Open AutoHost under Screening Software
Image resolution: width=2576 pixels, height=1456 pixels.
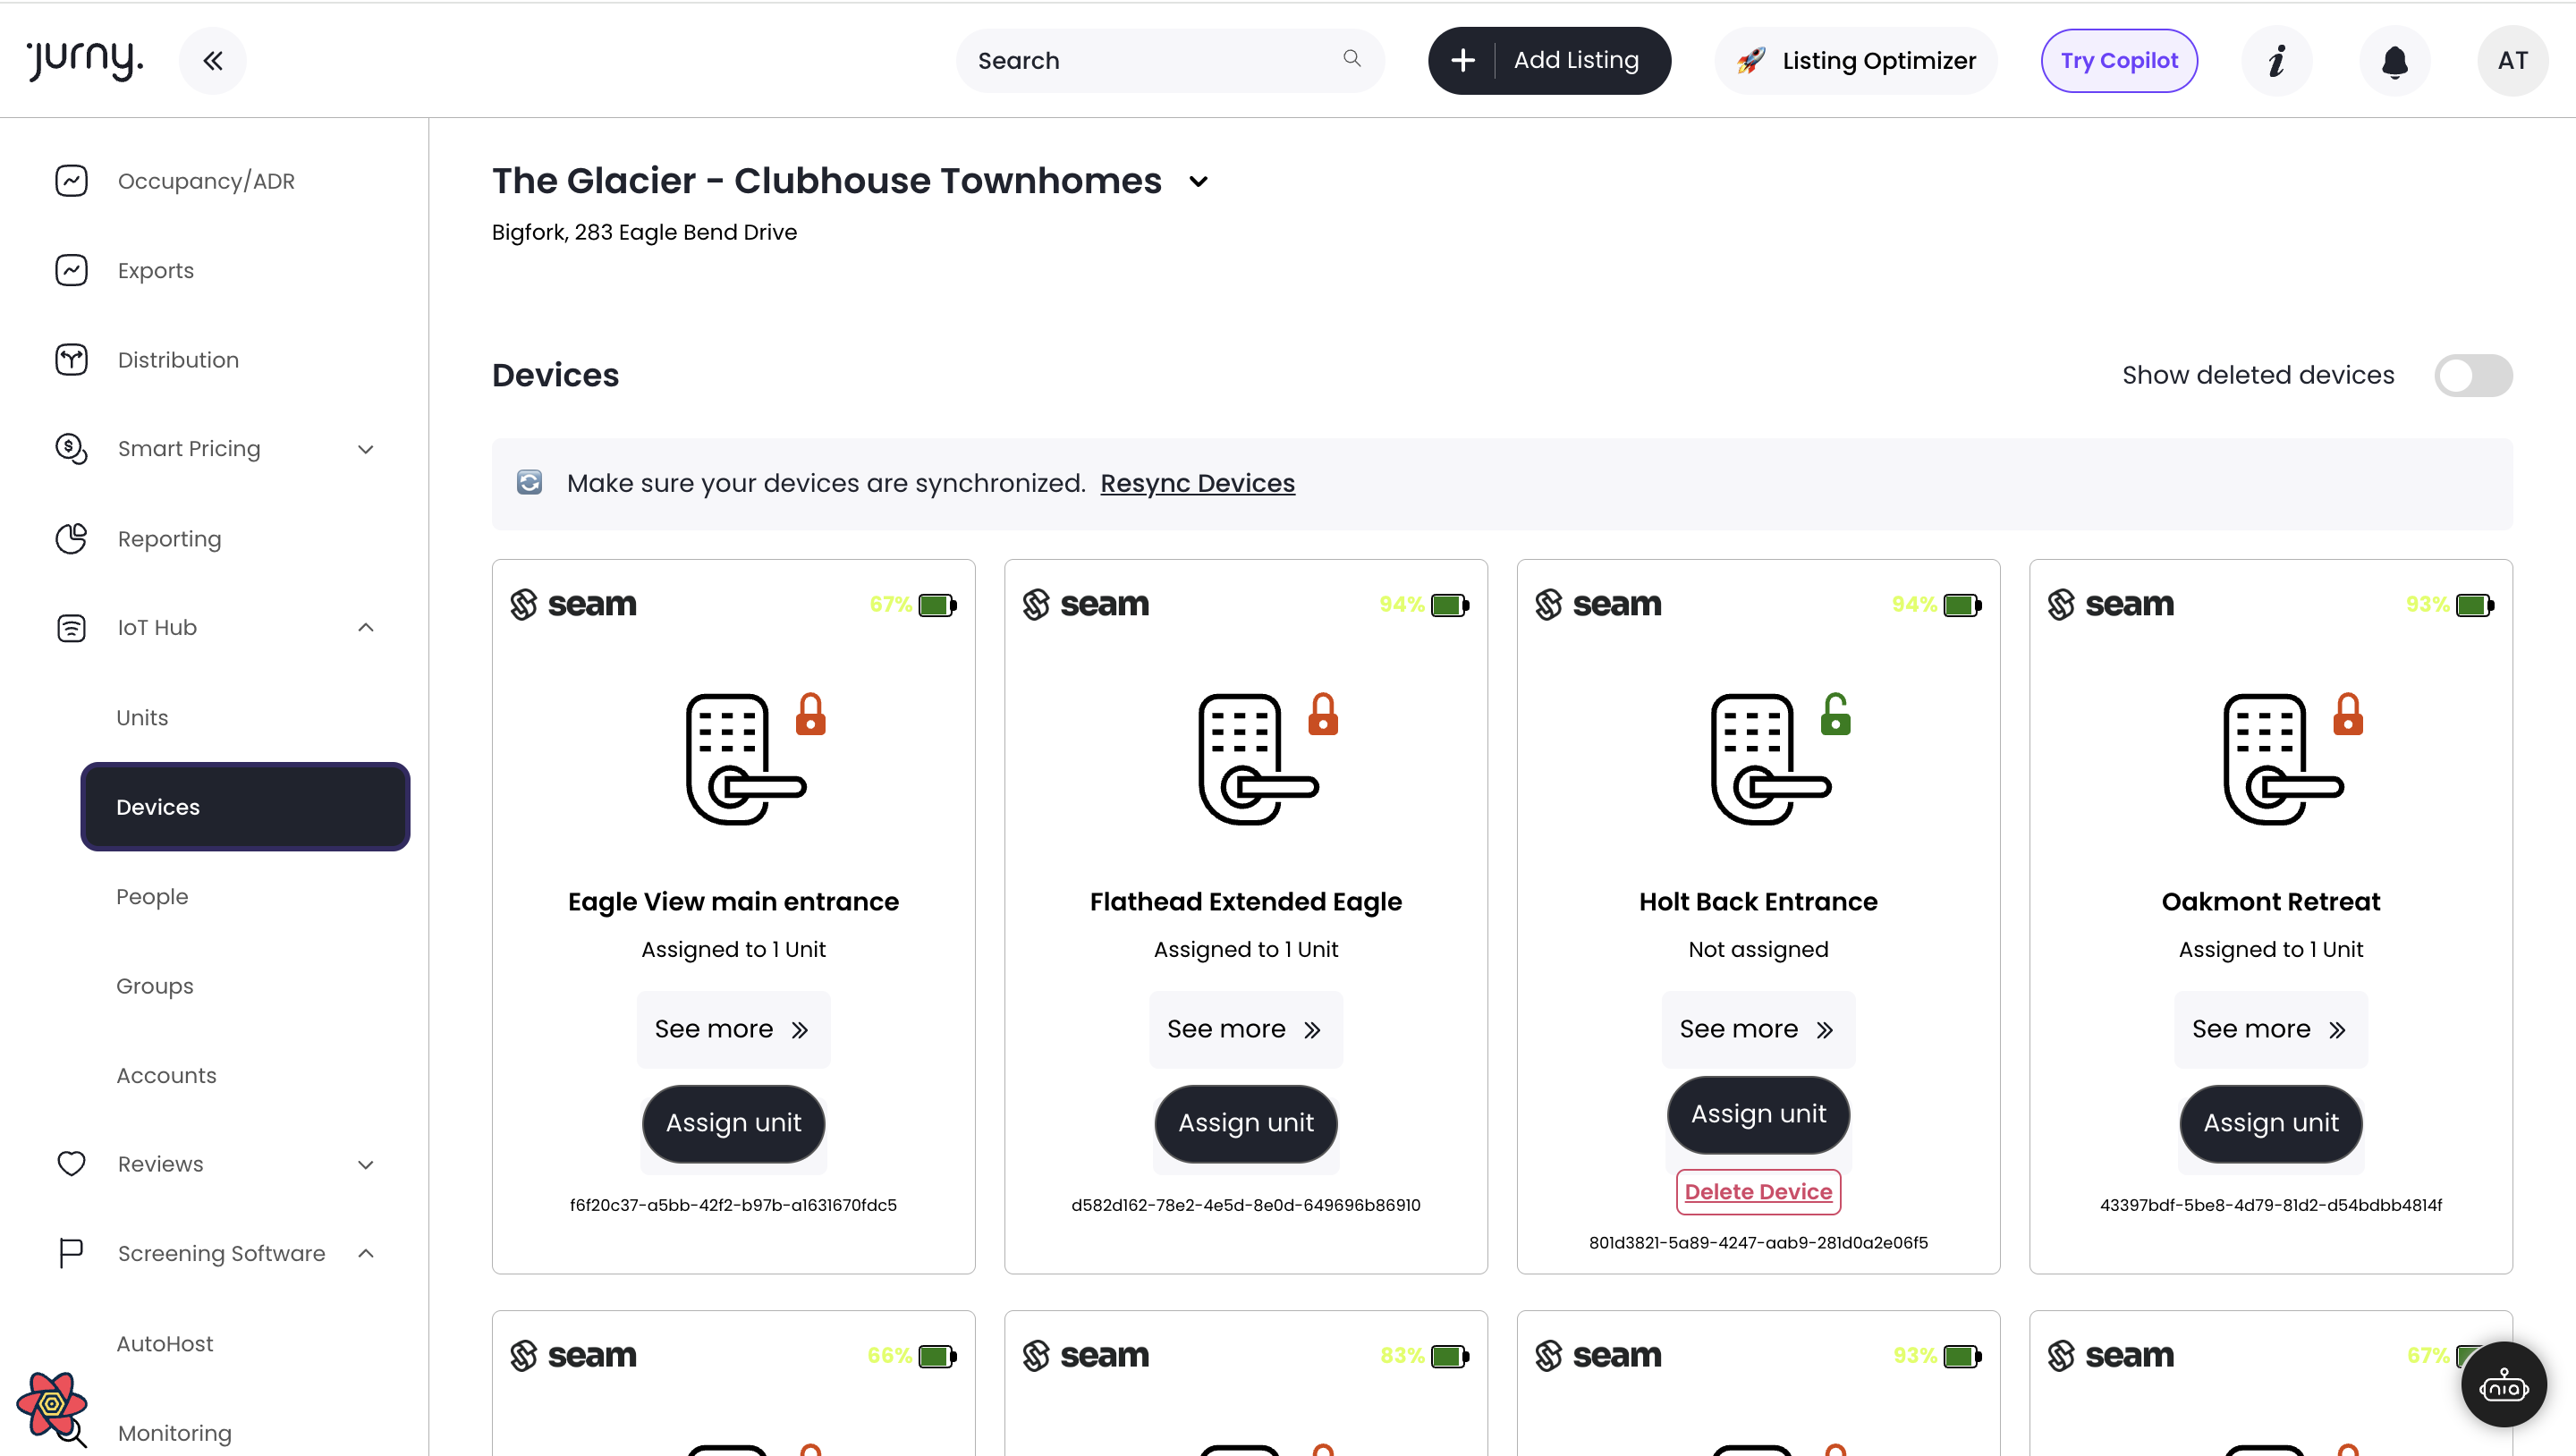click(x=165, y=1344)
